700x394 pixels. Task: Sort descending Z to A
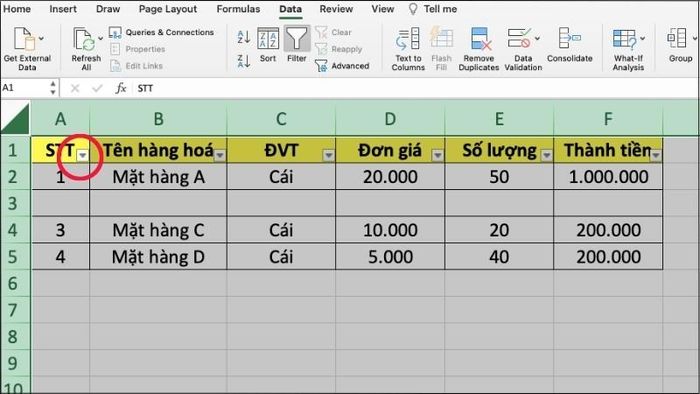tap(244, 61)
